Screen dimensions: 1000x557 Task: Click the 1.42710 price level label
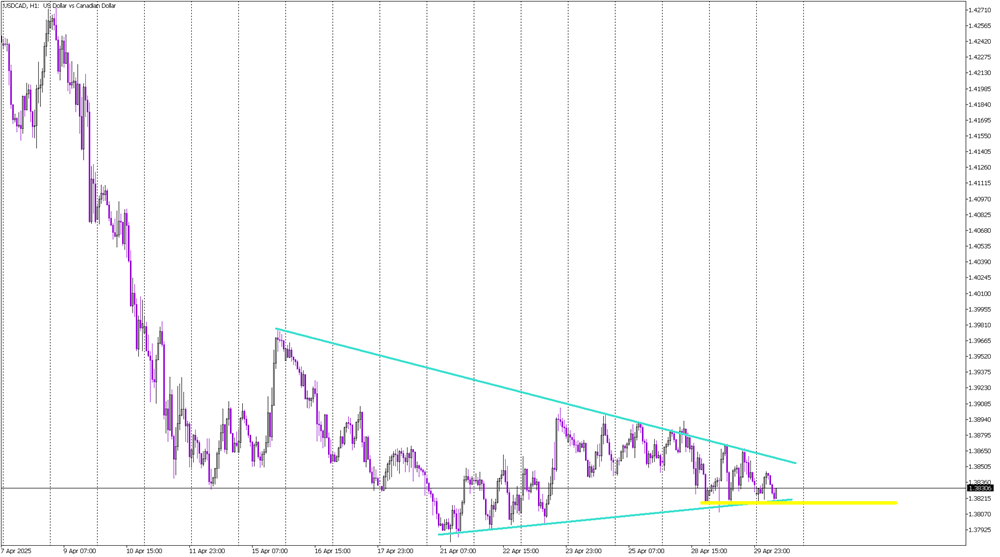(x=980, y=10)
